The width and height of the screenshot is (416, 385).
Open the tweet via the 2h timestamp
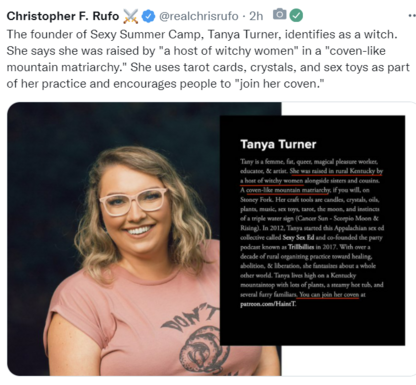pos(256,16)
